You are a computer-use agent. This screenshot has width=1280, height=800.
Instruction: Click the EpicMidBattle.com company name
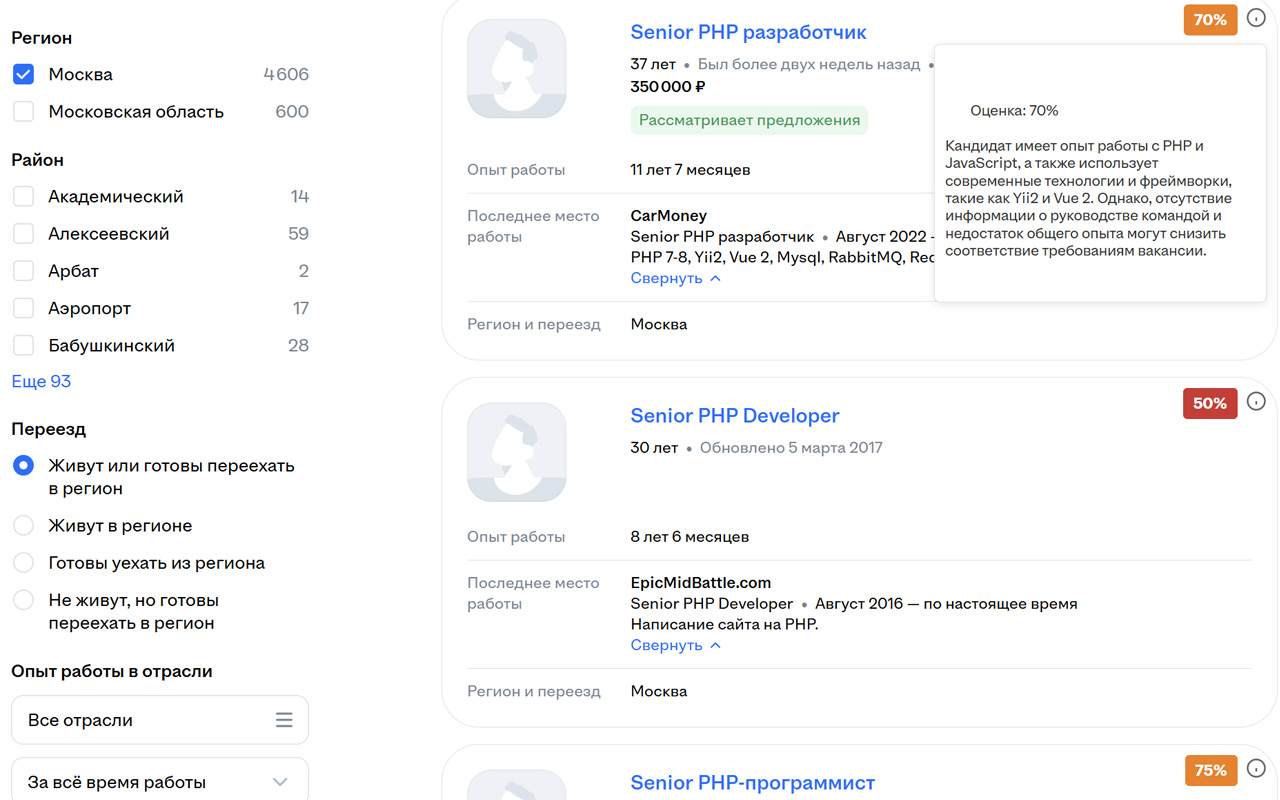[701, 582]
